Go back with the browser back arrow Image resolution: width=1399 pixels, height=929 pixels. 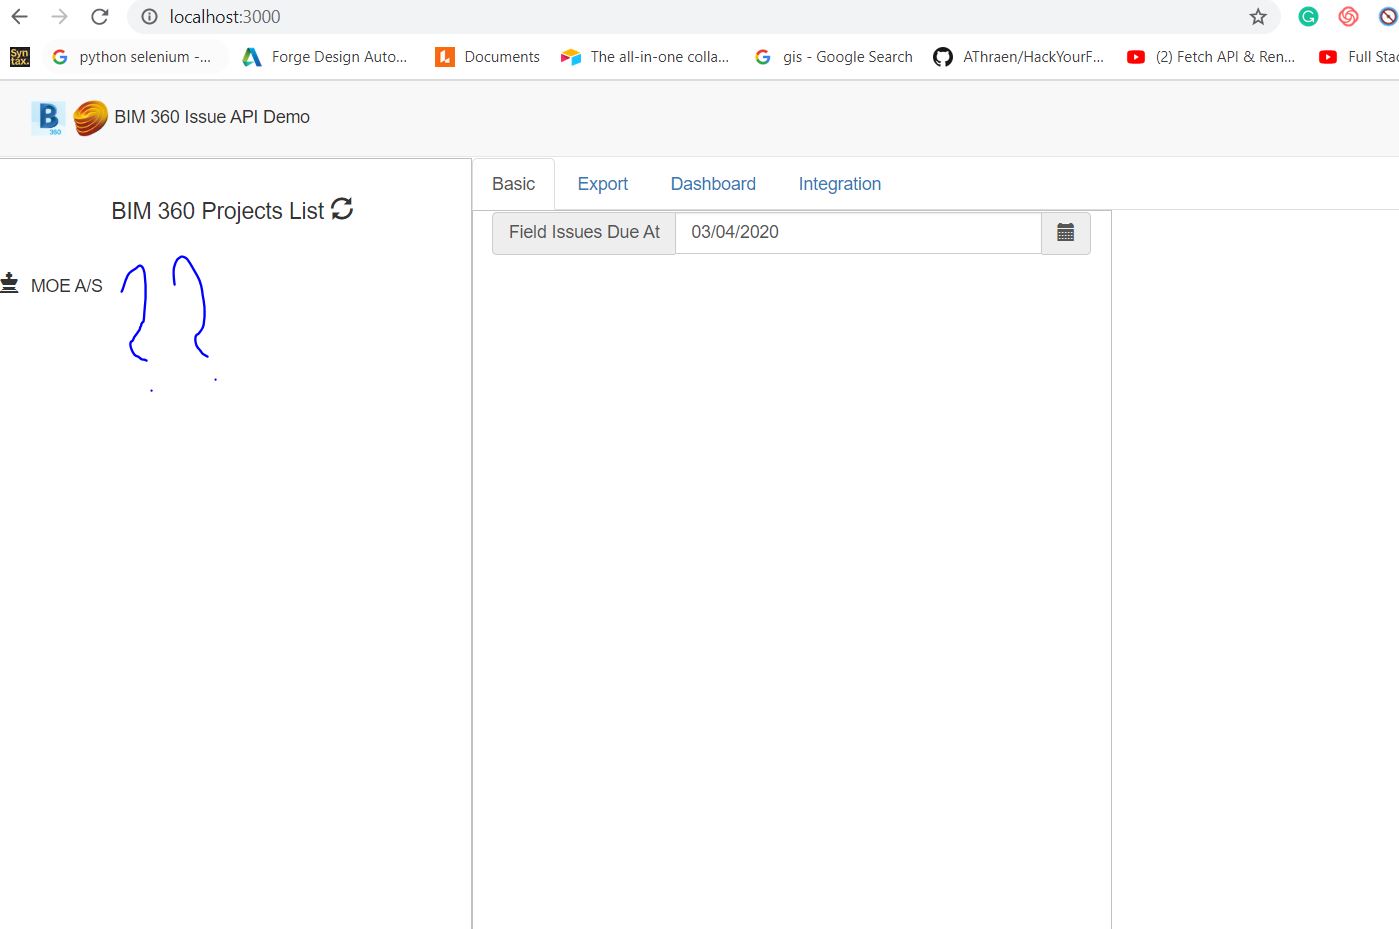click(x=19, y=17)
